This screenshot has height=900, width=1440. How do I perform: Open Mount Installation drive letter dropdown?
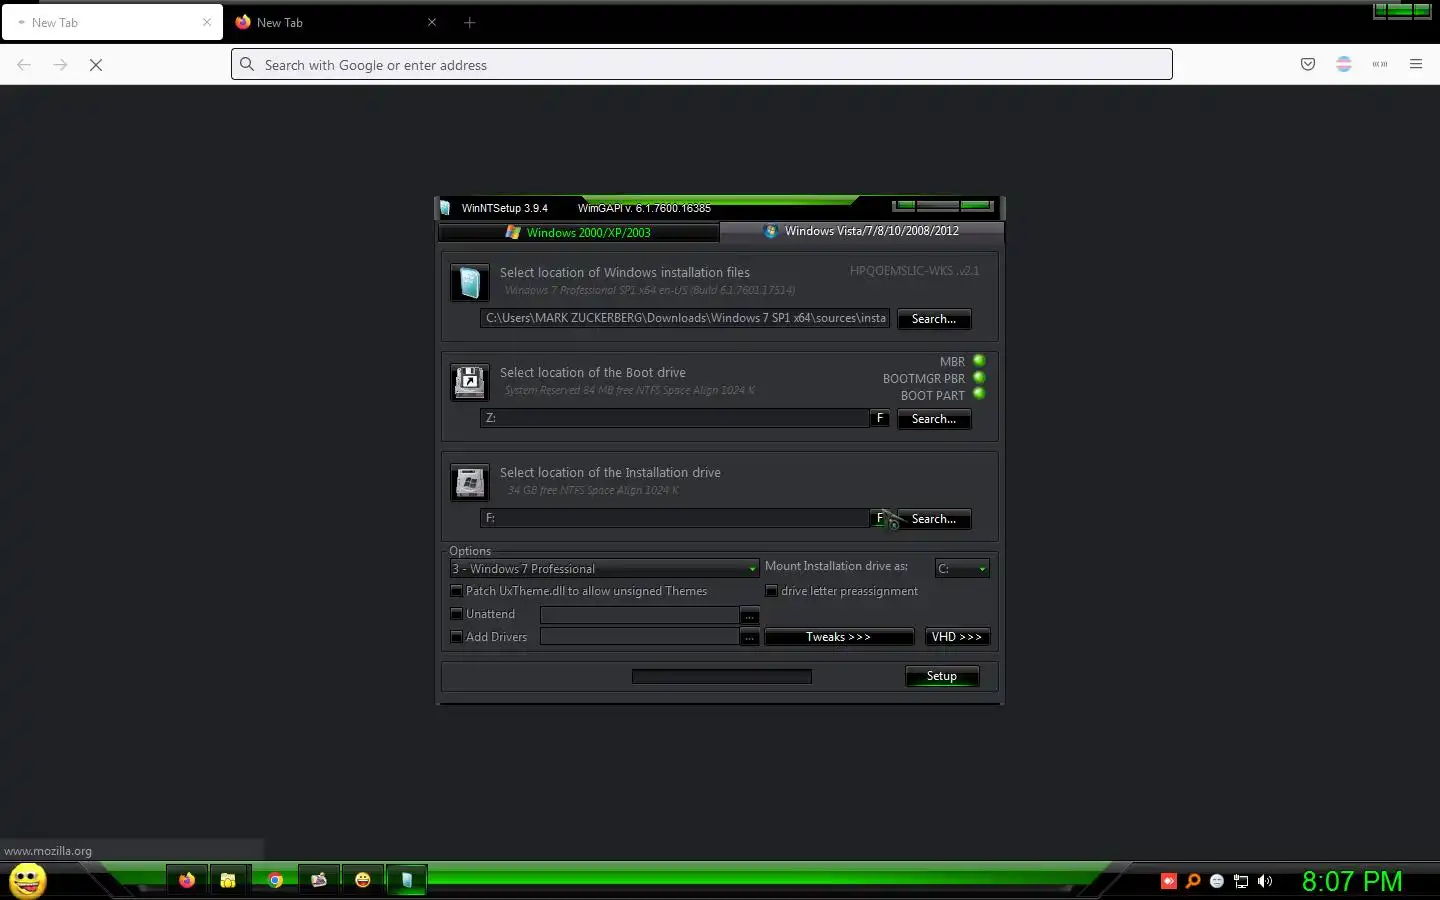(x=962, y=568)
